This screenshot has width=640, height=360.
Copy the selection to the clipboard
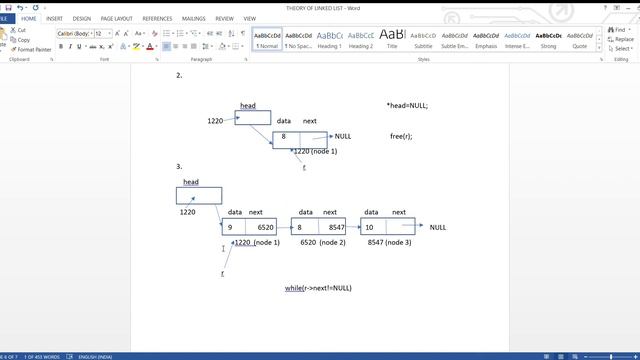click(20, 40)
